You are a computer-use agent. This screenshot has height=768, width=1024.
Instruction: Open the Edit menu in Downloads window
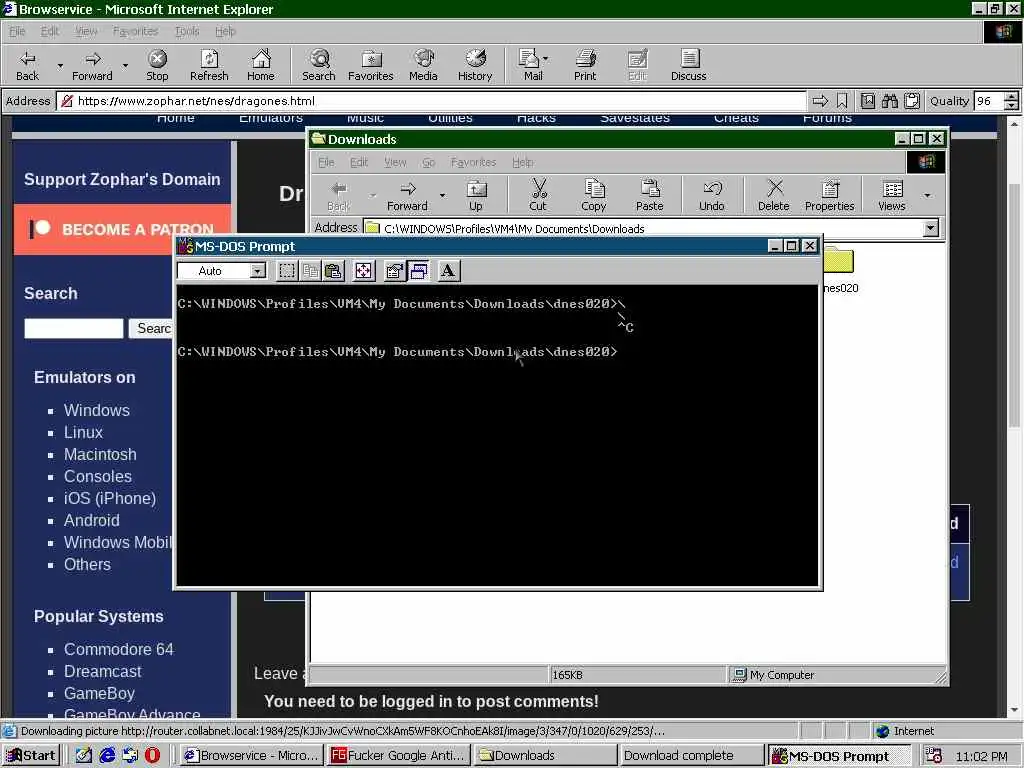point(359,162)
